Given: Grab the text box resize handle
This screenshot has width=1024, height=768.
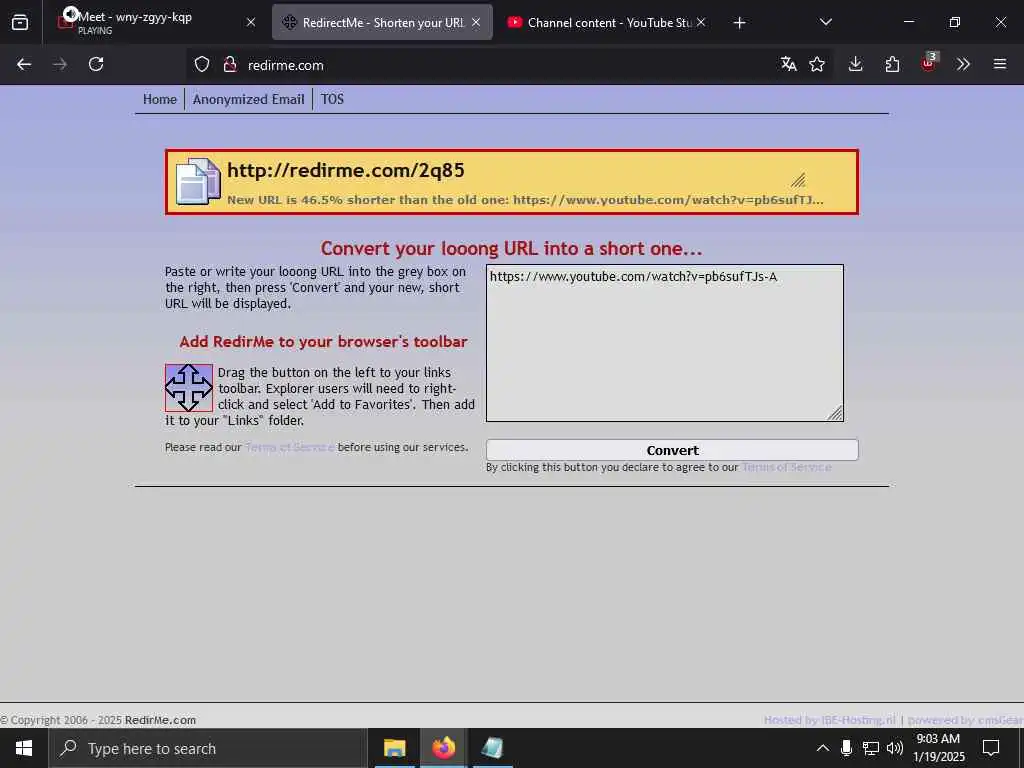Looking at the screenshot, I should tap(835, 413).
